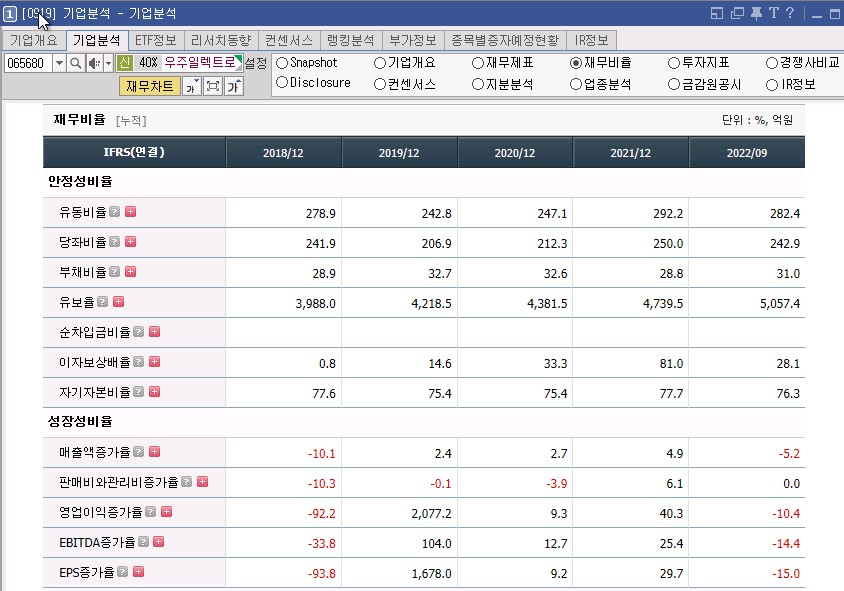Select the 재무비율 radio button
The image size is (844, 591).
576,63
